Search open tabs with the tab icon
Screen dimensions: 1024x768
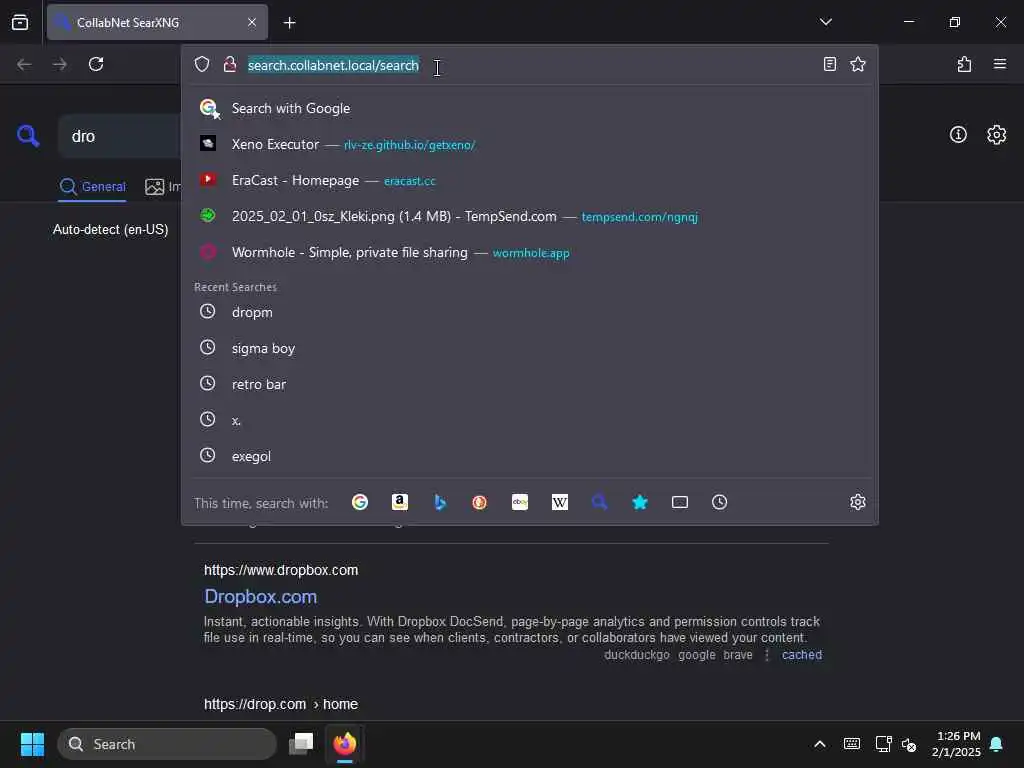click(680, 502)
